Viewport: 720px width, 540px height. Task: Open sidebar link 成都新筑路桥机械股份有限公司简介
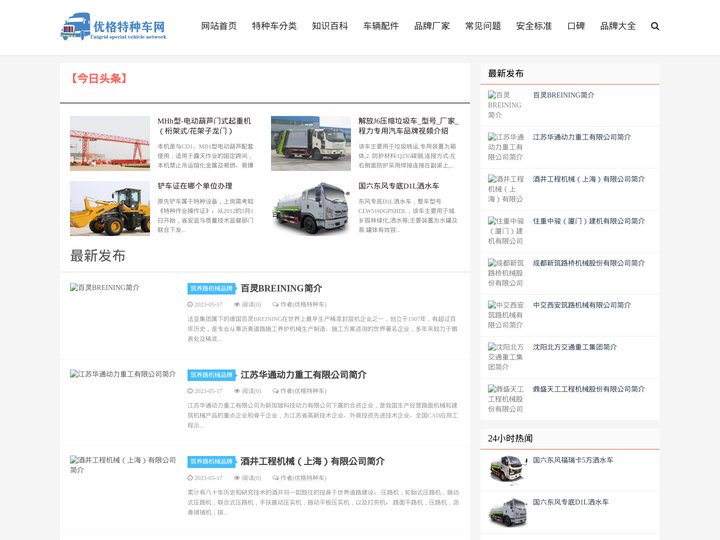[589, 263]
